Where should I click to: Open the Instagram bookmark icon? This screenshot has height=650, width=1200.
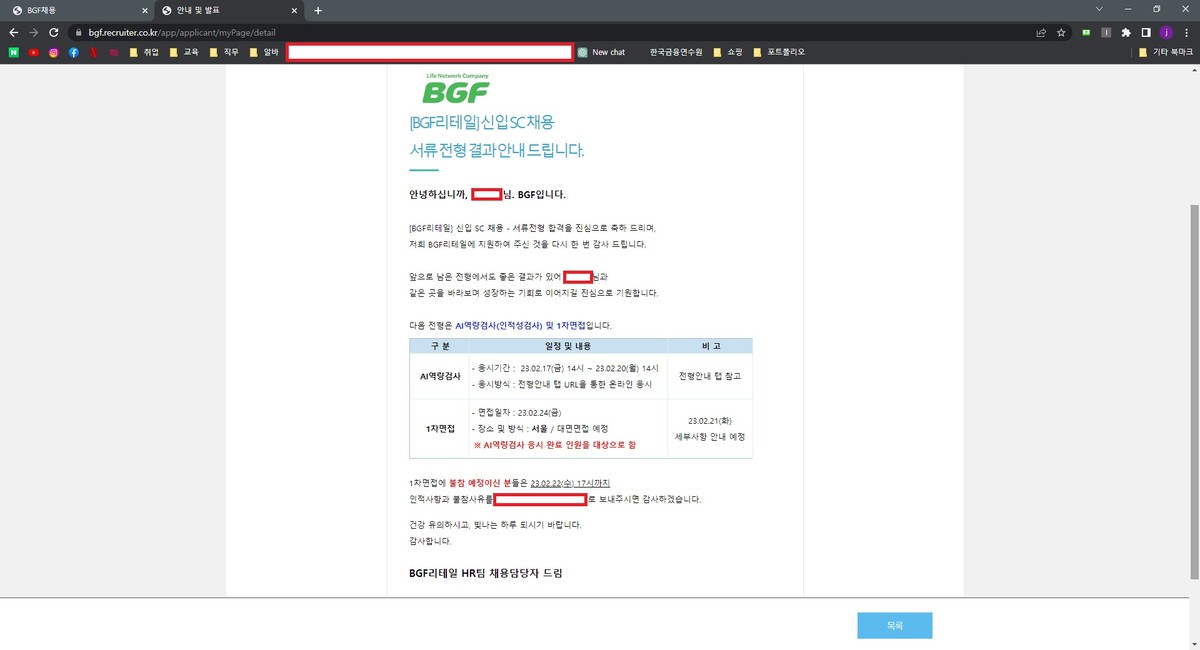click(x=52, y=52)
